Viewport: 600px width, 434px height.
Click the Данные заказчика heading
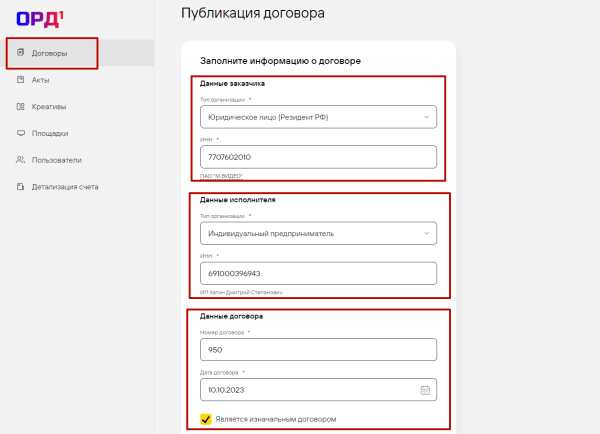pyautogui.click(x=232, y=83)
